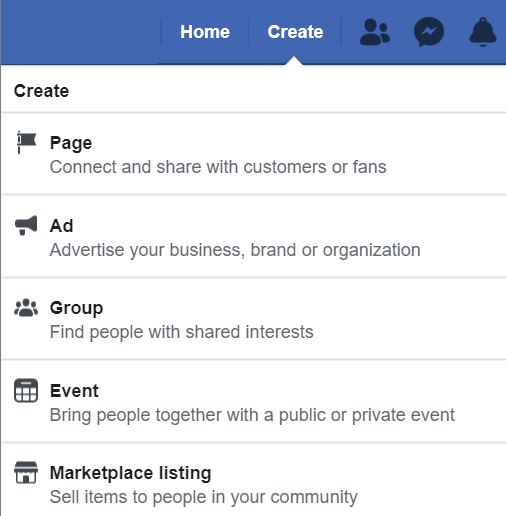The width and height of the screenshot is (506, 516).
Task: Click 'Bring people together' event description
Action: pos(252,415)
